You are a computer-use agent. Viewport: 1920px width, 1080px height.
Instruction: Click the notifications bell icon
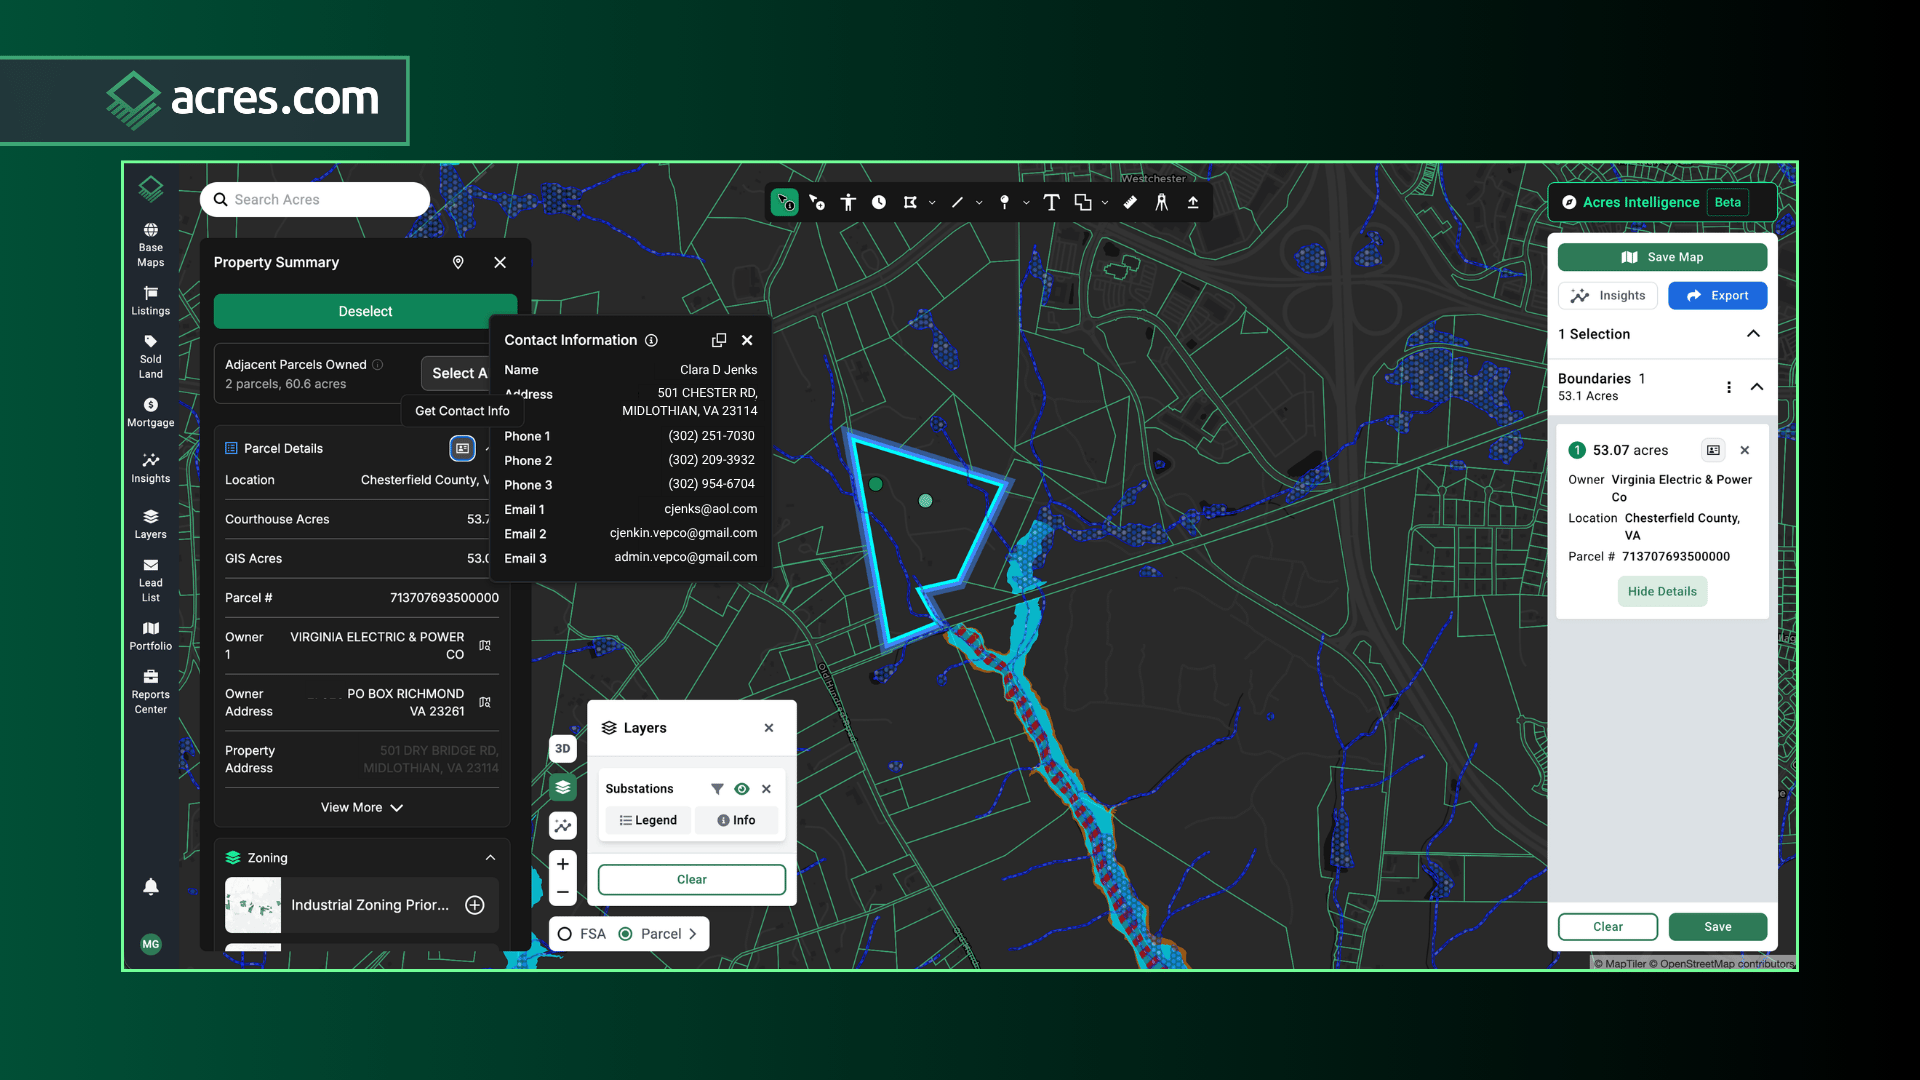pos(151,887)
